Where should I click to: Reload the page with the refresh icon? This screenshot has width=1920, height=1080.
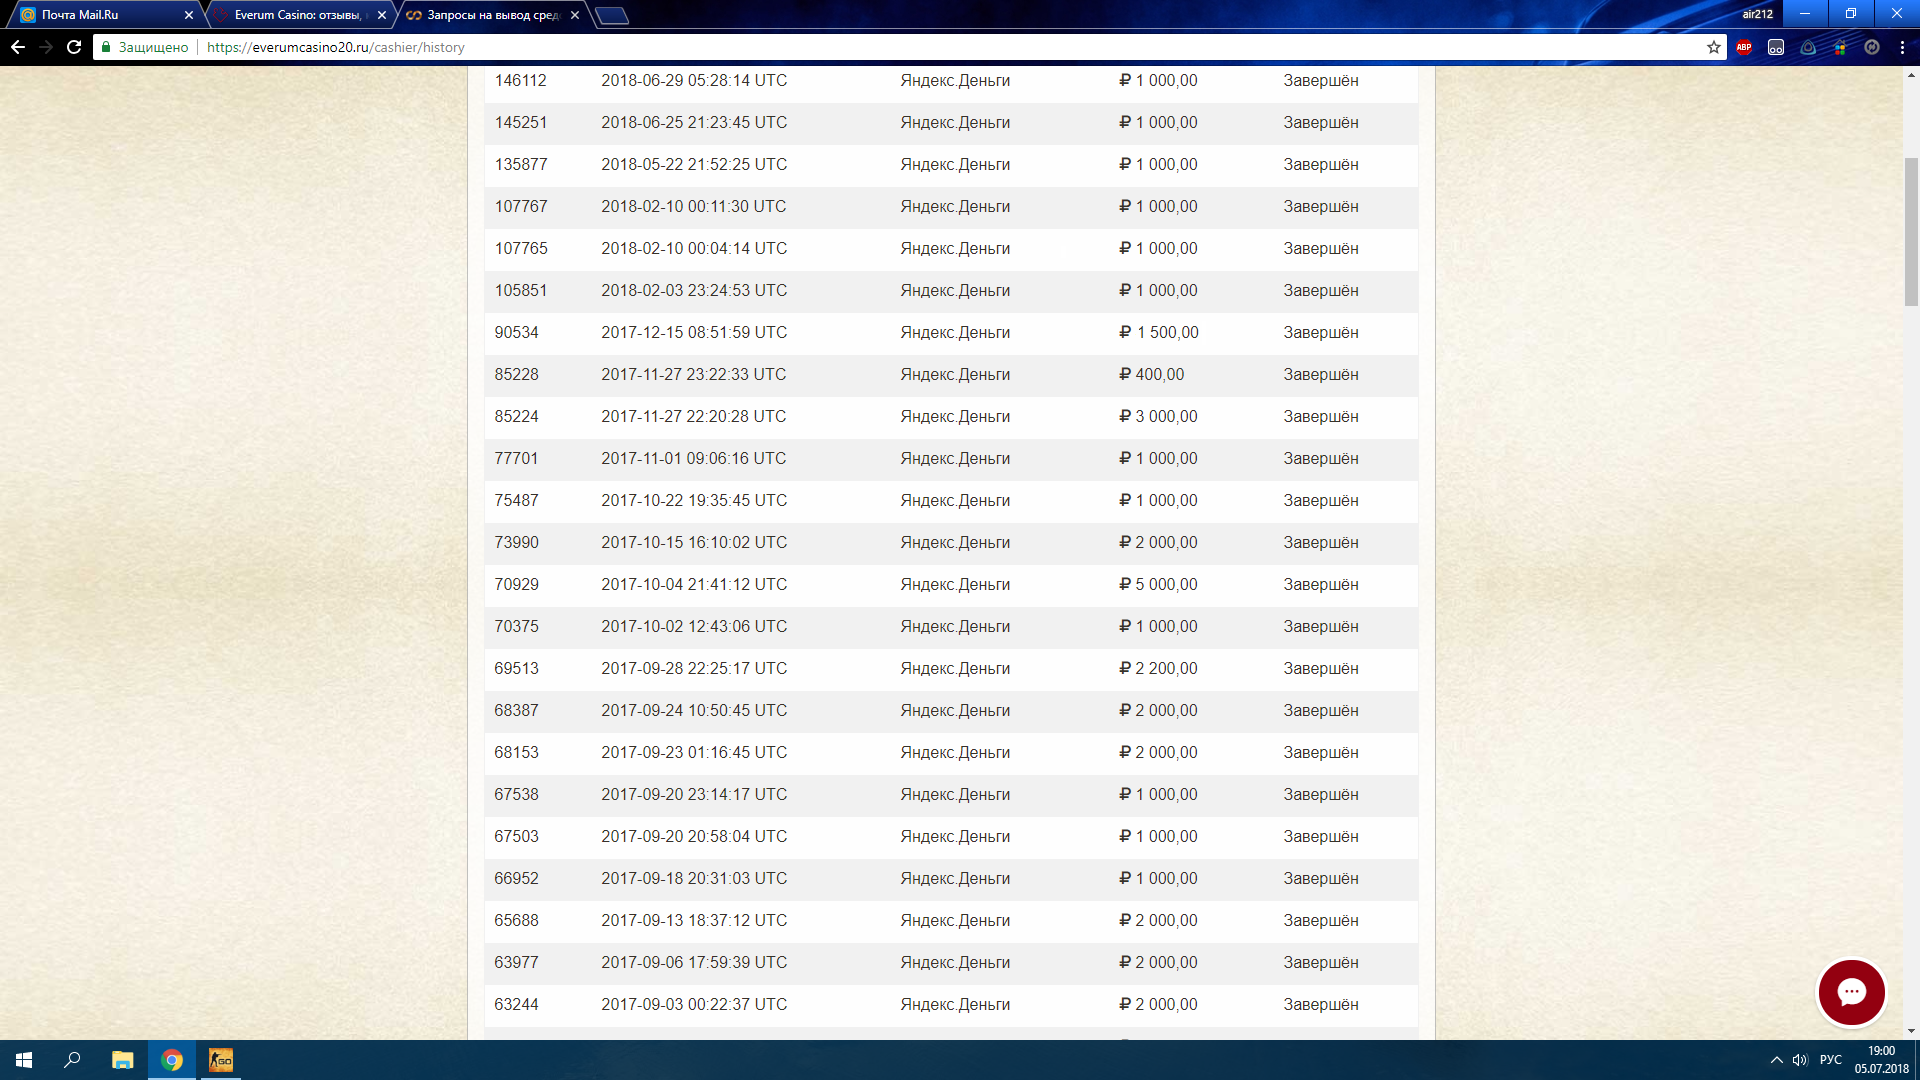(74, 47)
